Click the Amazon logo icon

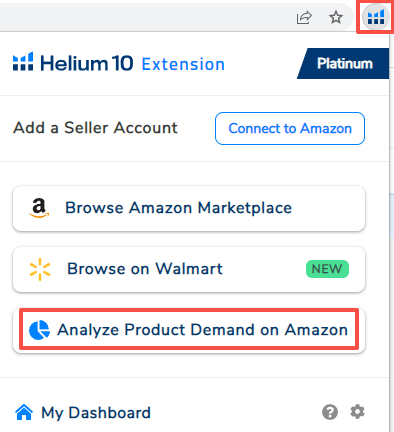(39, 208)
